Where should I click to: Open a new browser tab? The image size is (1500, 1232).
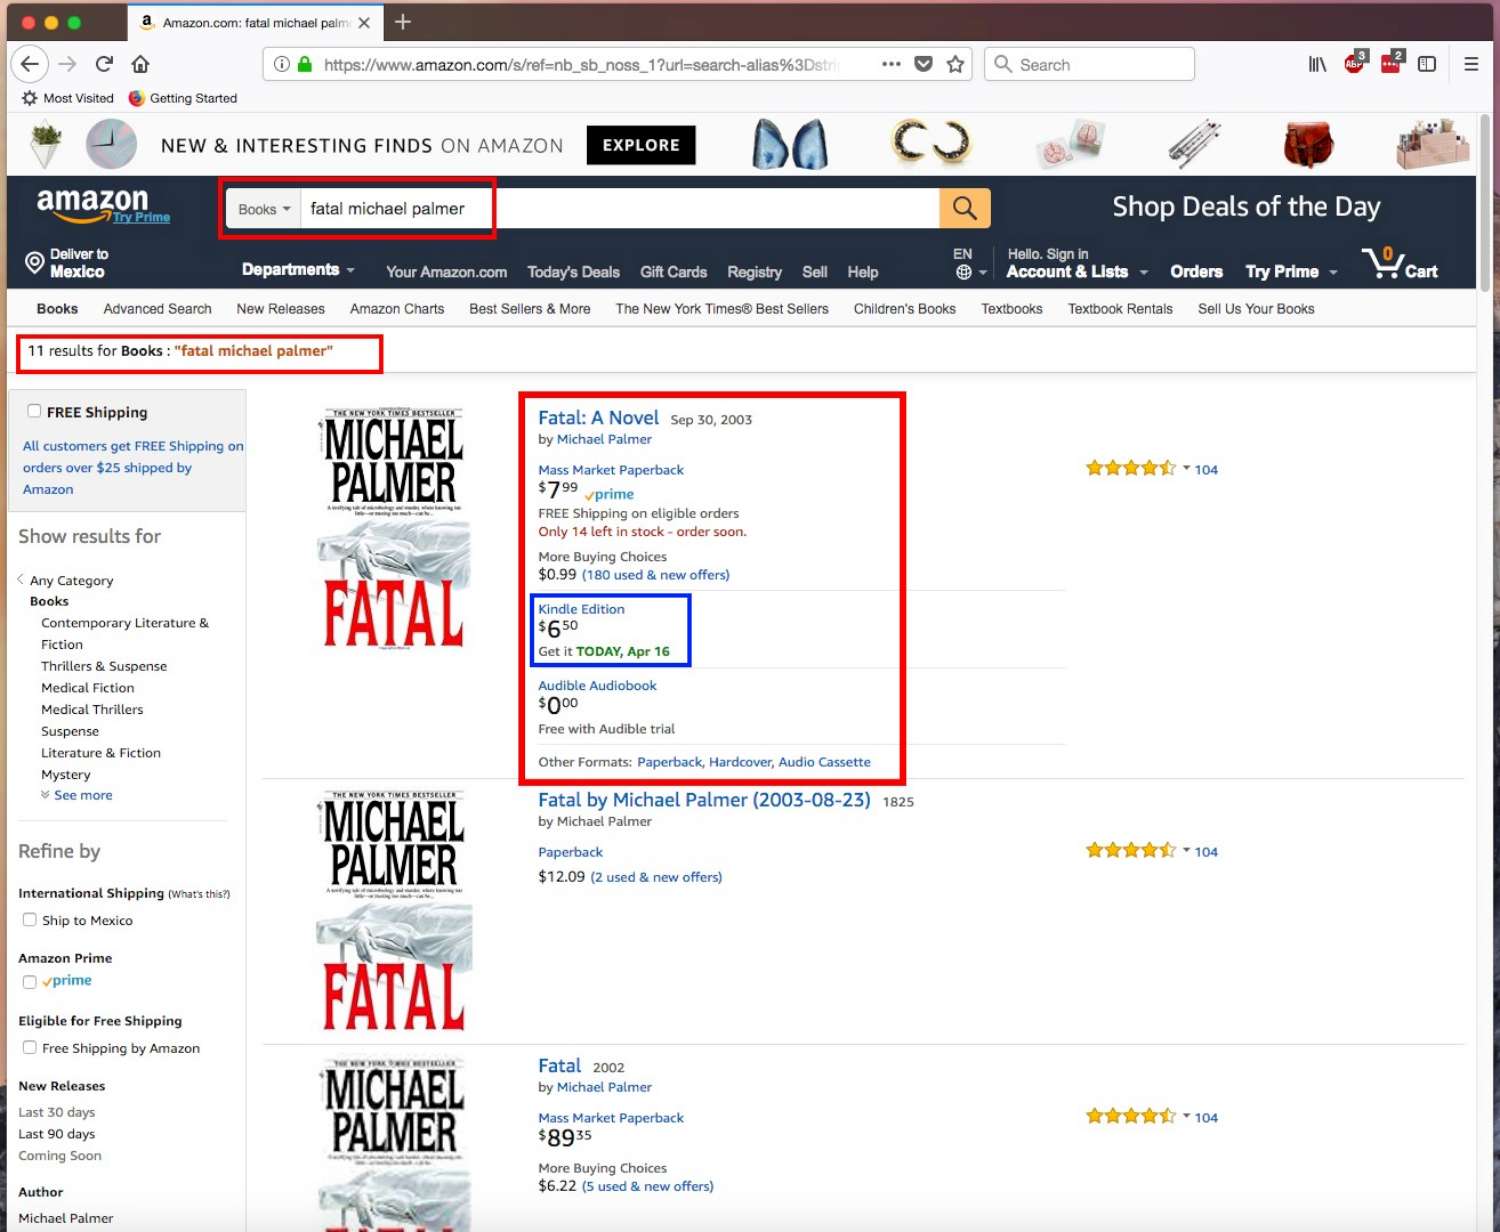click(x=403, y=22)
